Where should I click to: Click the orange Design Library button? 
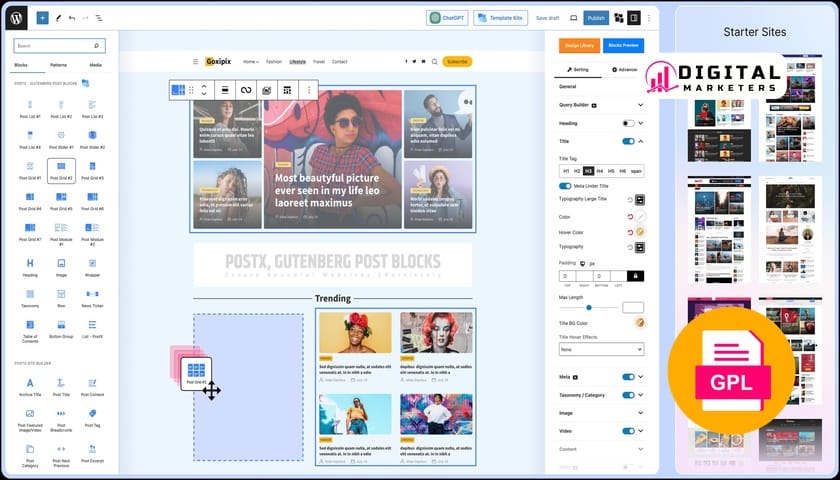coord(578,45)
